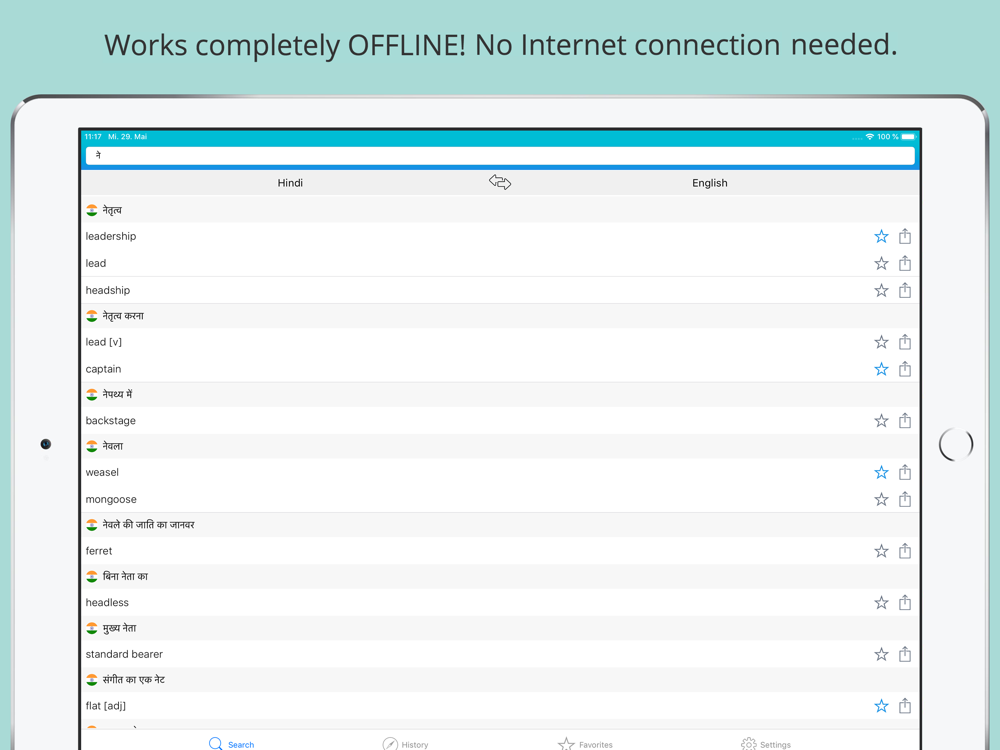Toggle favorite star for 'flat [adj]'
Image resolution: width=1000 pixels, height=750 pixels.
click(881, 706)
